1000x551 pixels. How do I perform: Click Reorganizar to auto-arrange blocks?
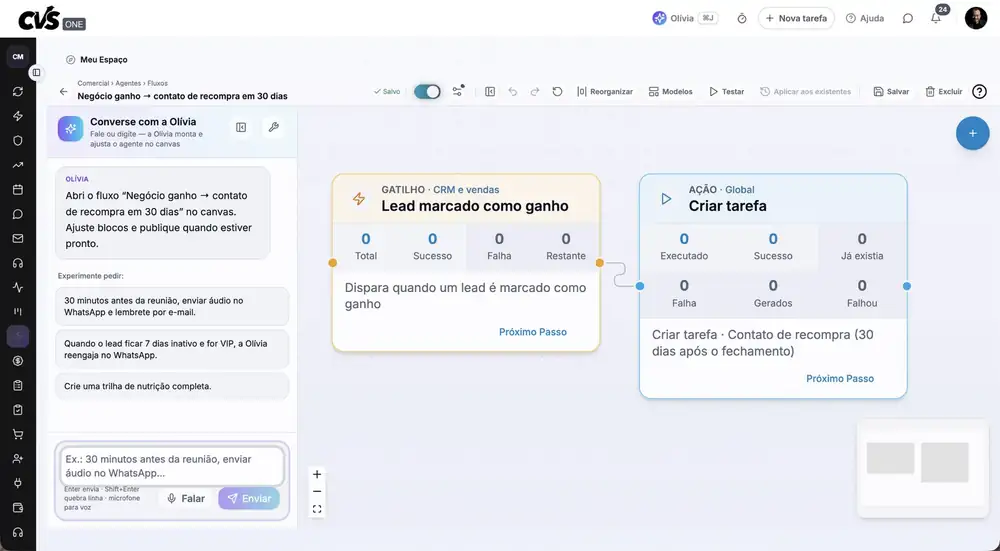605,92
